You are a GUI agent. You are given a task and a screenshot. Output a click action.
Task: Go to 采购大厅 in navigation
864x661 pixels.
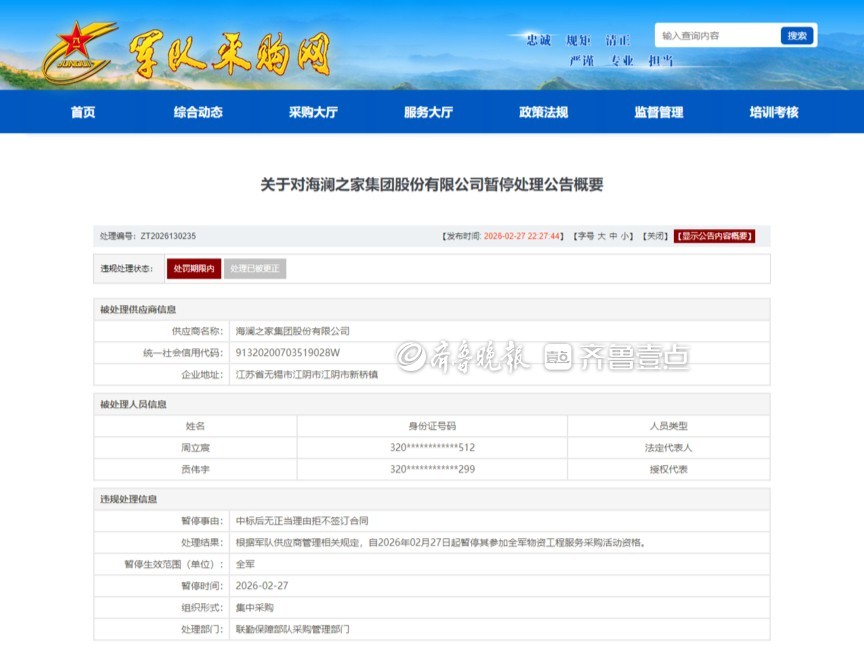[x=313, y=112]
